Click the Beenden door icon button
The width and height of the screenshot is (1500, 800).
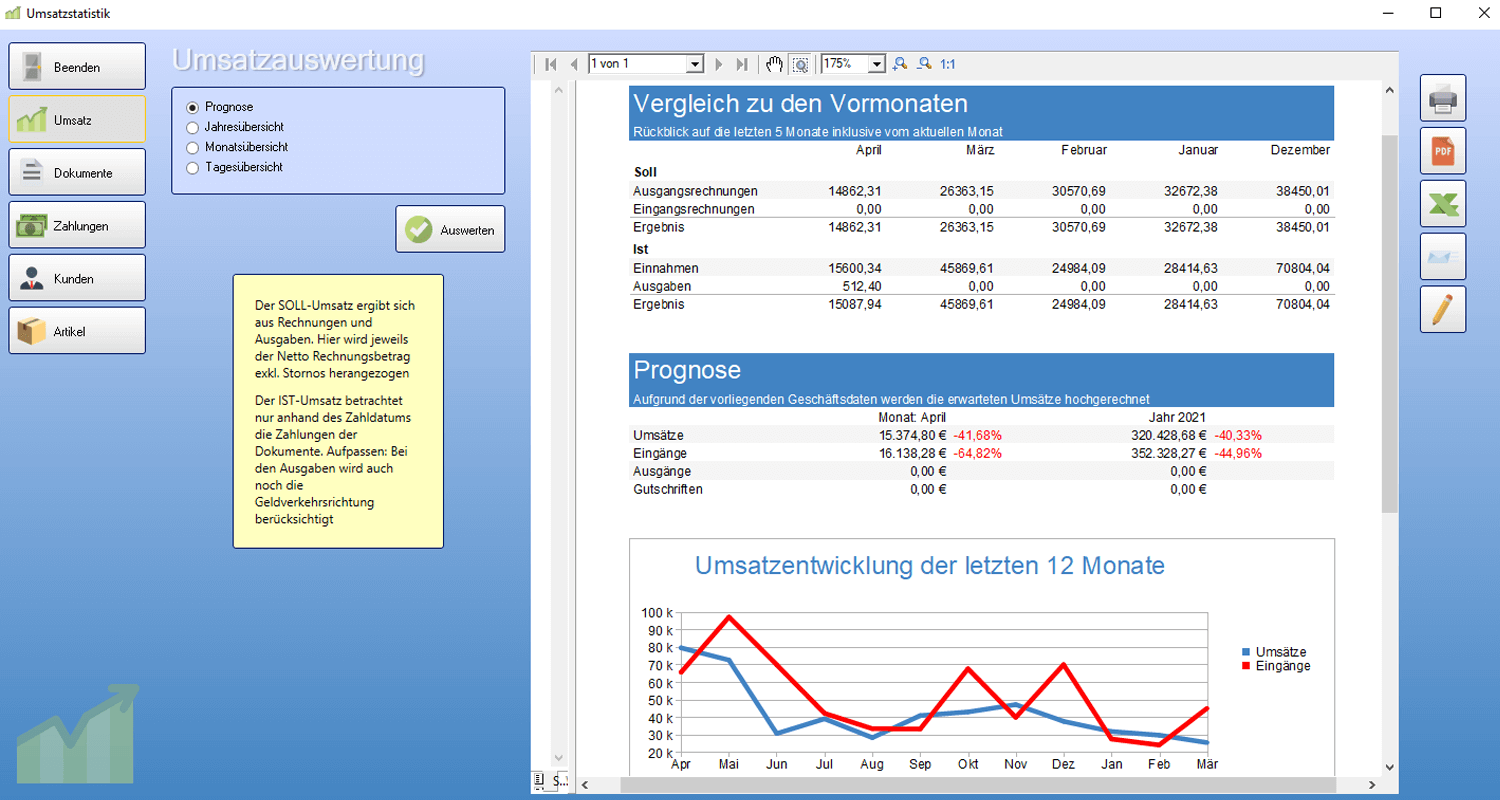pos(77,67)
